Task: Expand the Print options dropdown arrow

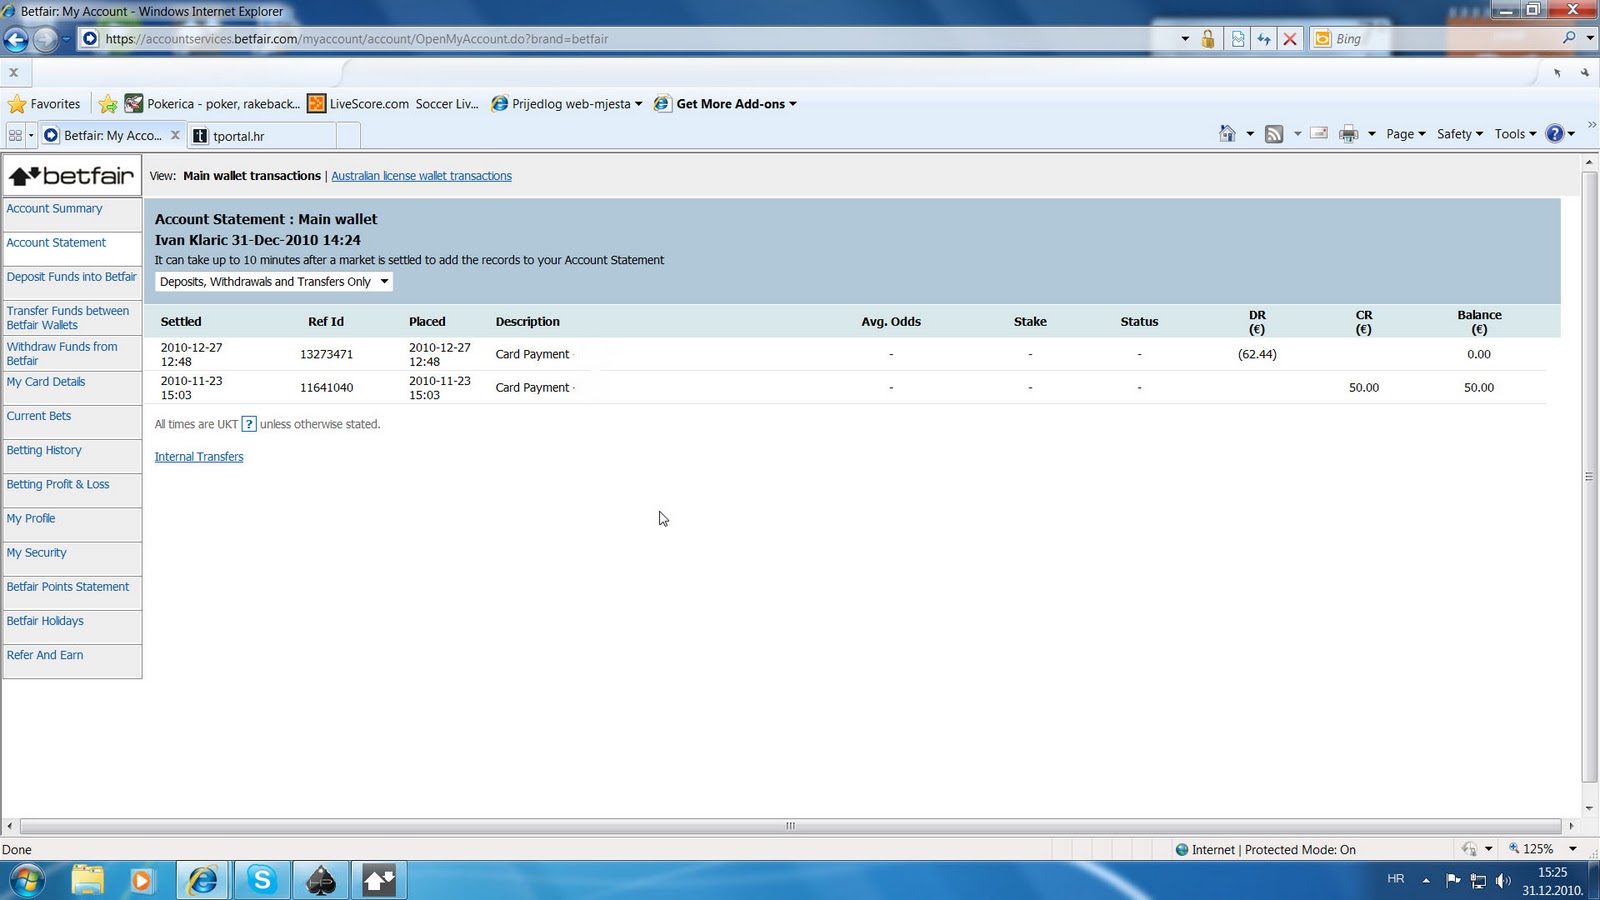Action: point(1371,134)
